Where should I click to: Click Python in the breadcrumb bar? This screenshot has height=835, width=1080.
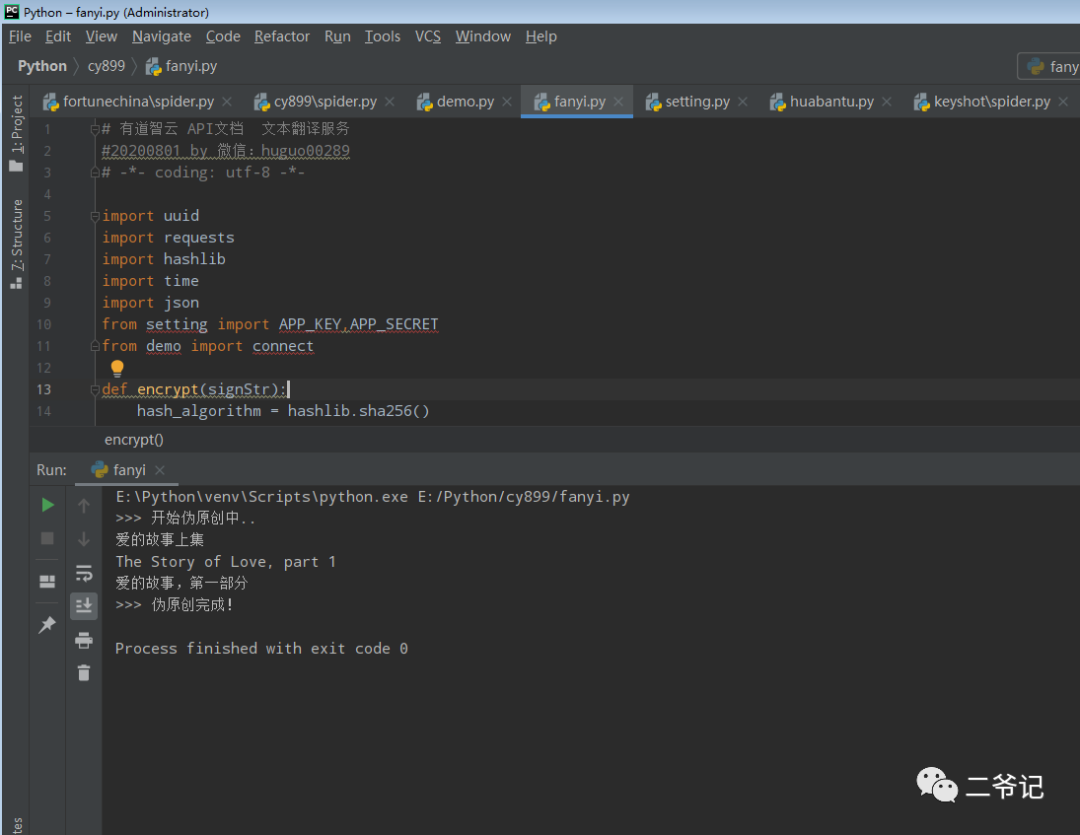point(42,66)
